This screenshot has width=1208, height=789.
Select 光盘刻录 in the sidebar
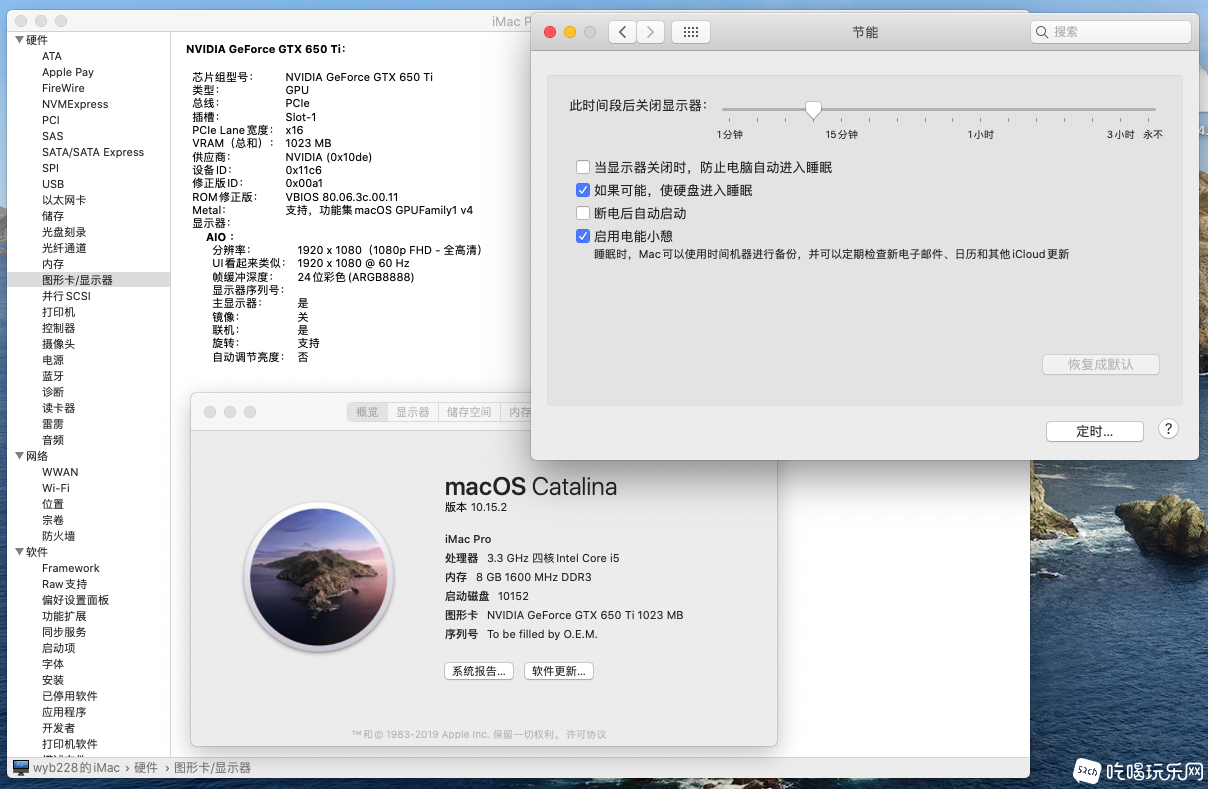click(64, 232)
